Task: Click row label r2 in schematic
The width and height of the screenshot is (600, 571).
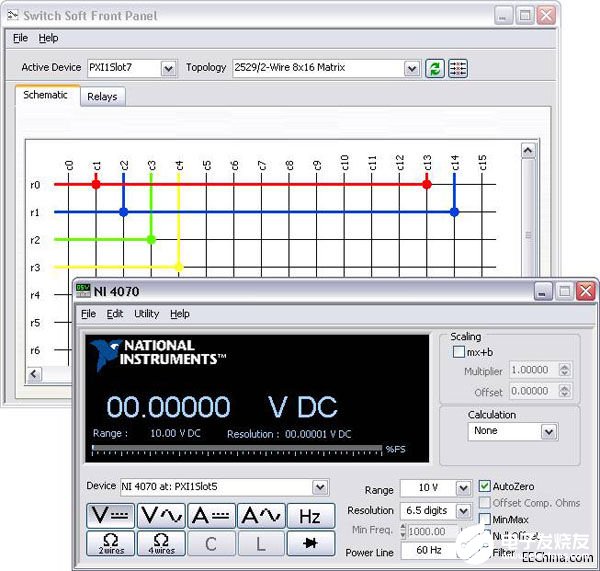Action: [35, 240]
